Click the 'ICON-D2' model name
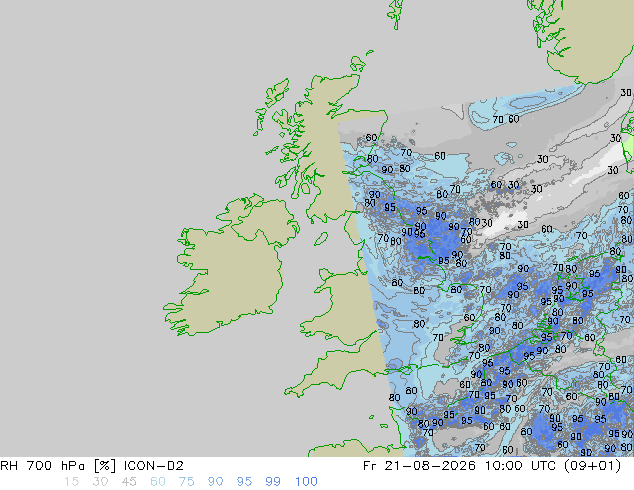Screen dimensions: 634x490 point(154,466)
